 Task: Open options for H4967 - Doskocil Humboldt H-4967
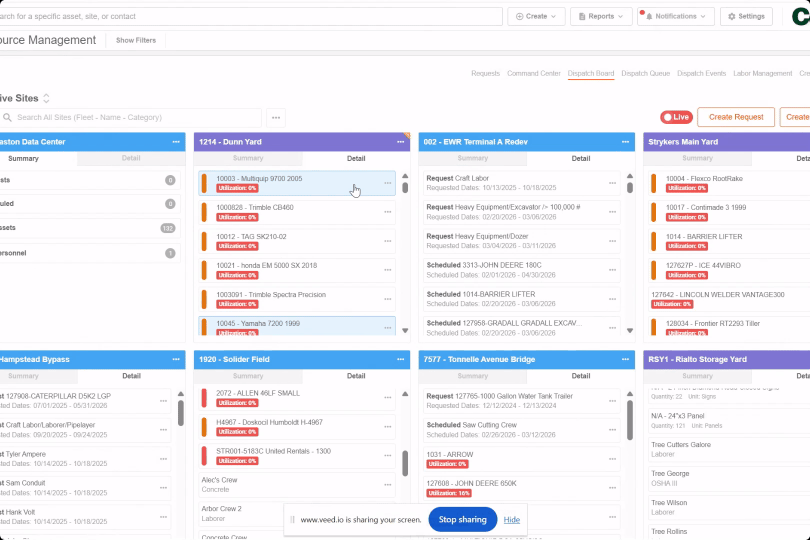pos(387,427)
